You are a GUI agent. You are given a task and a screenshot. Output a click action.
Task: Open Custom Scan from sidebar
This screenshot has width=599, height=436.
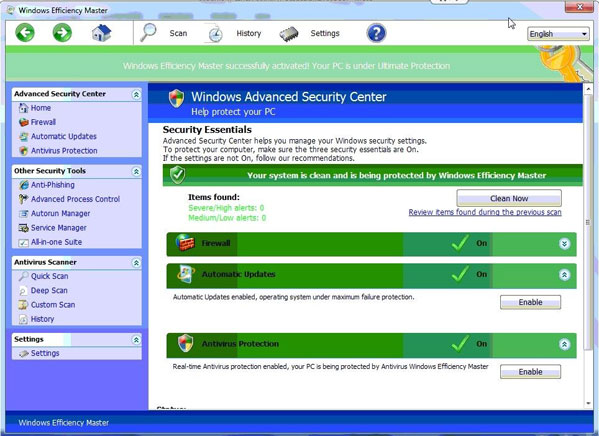click(x=53, y=305)
